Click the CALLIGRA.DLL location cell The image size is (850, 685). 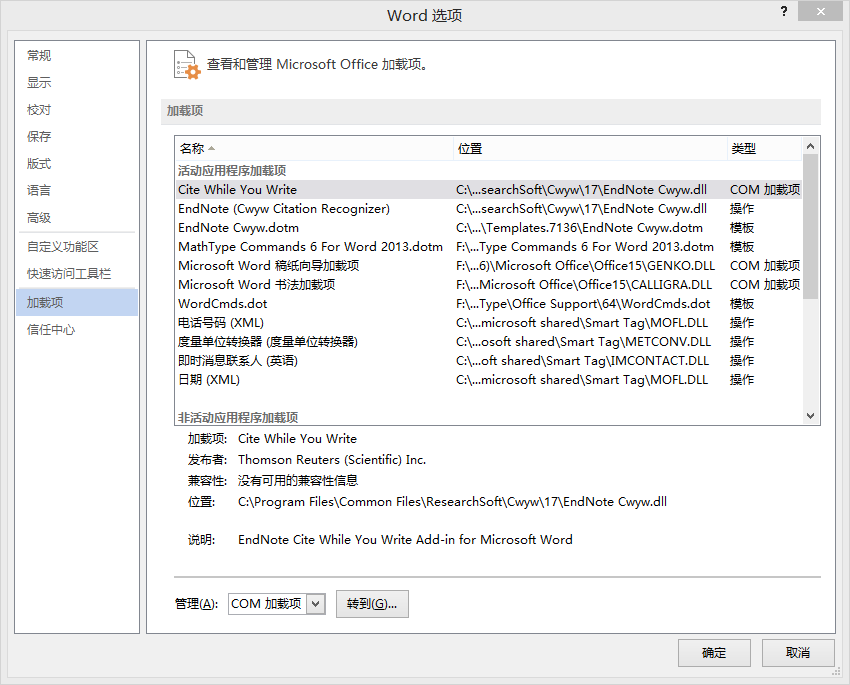click(x=584, y=285)
